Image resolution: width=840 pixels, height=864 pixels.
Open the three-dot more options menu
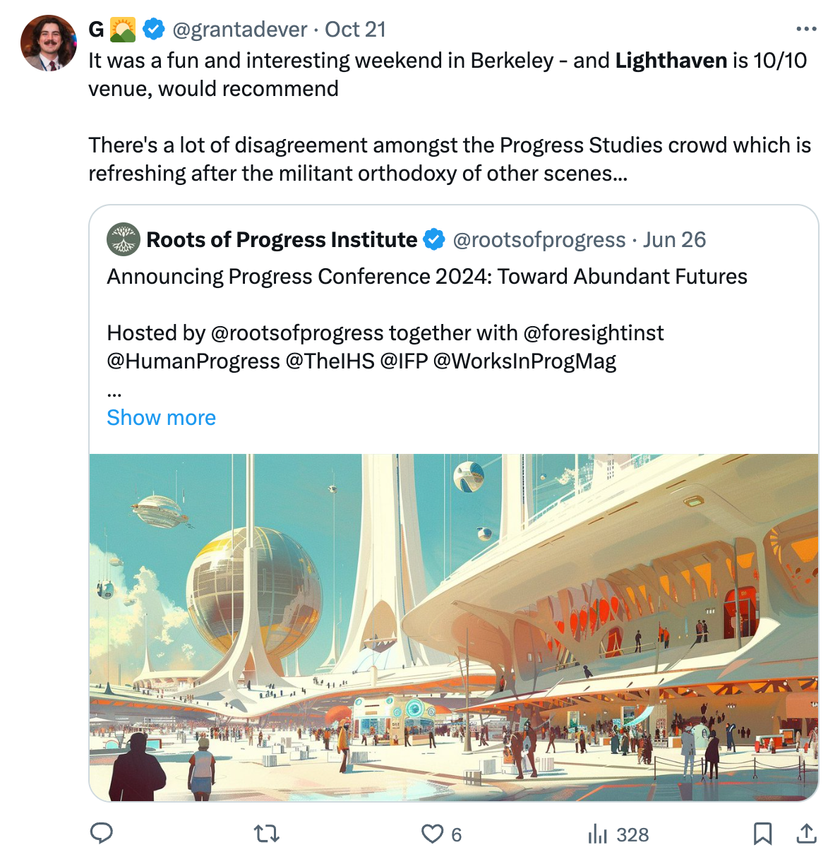tap(806, 29)
